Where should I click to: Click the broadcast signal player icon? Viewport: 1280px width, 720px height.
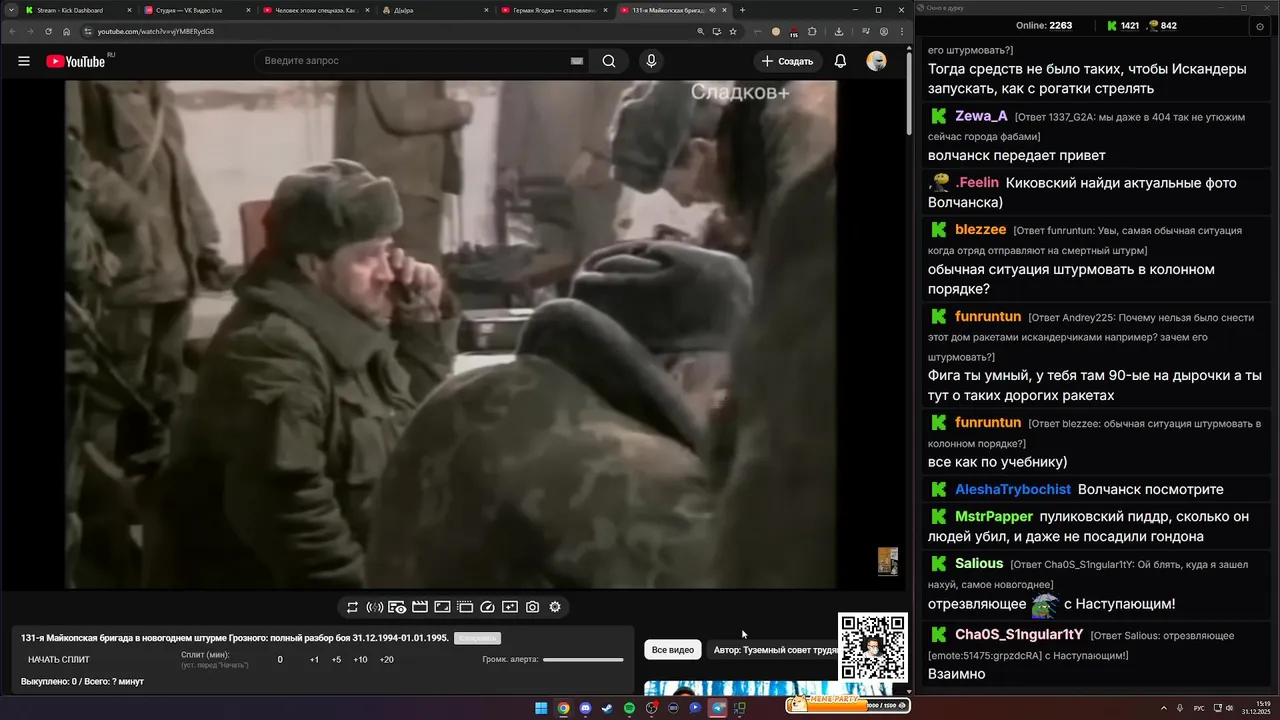pyautogui.click(x=375, y=607)
